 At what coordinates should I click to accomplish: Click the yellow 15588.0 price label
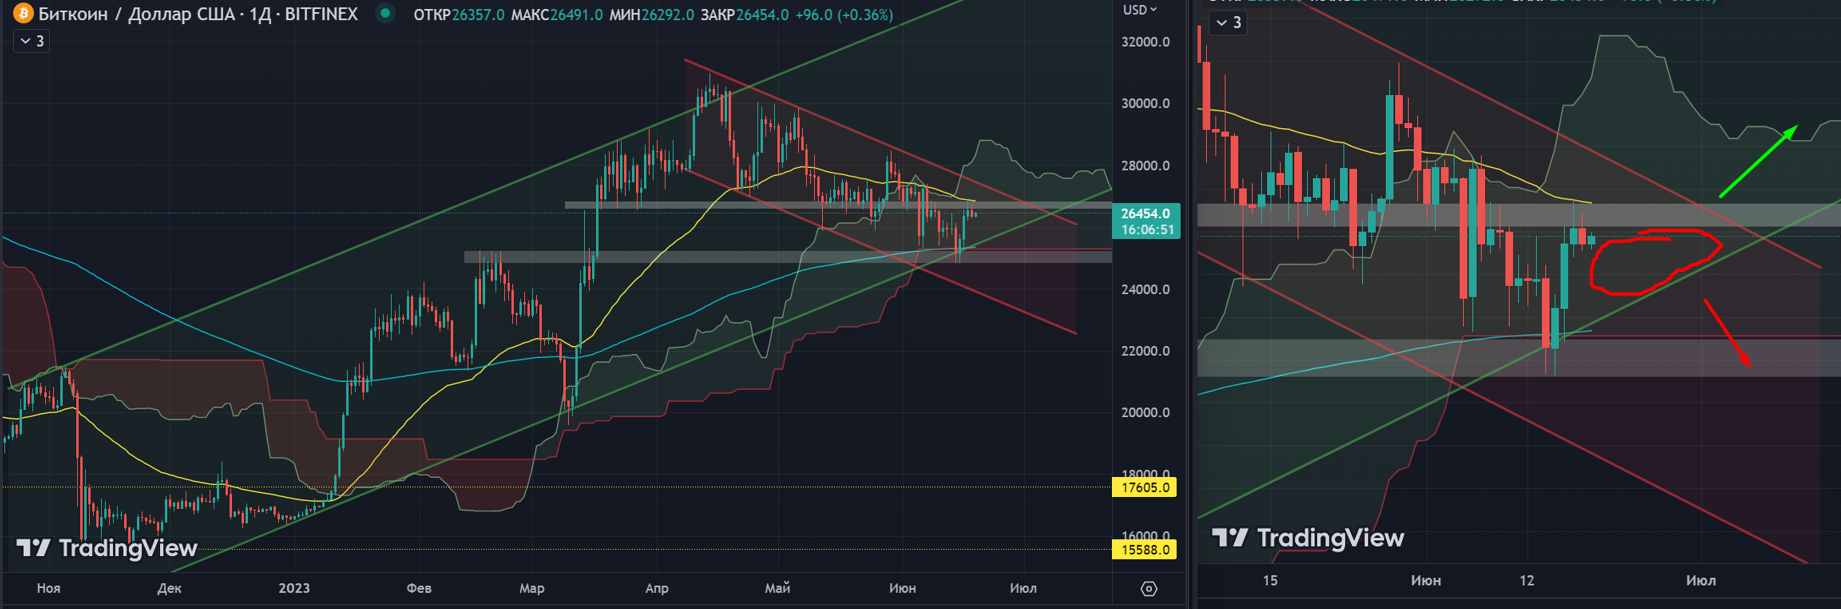coord(1145,549)
